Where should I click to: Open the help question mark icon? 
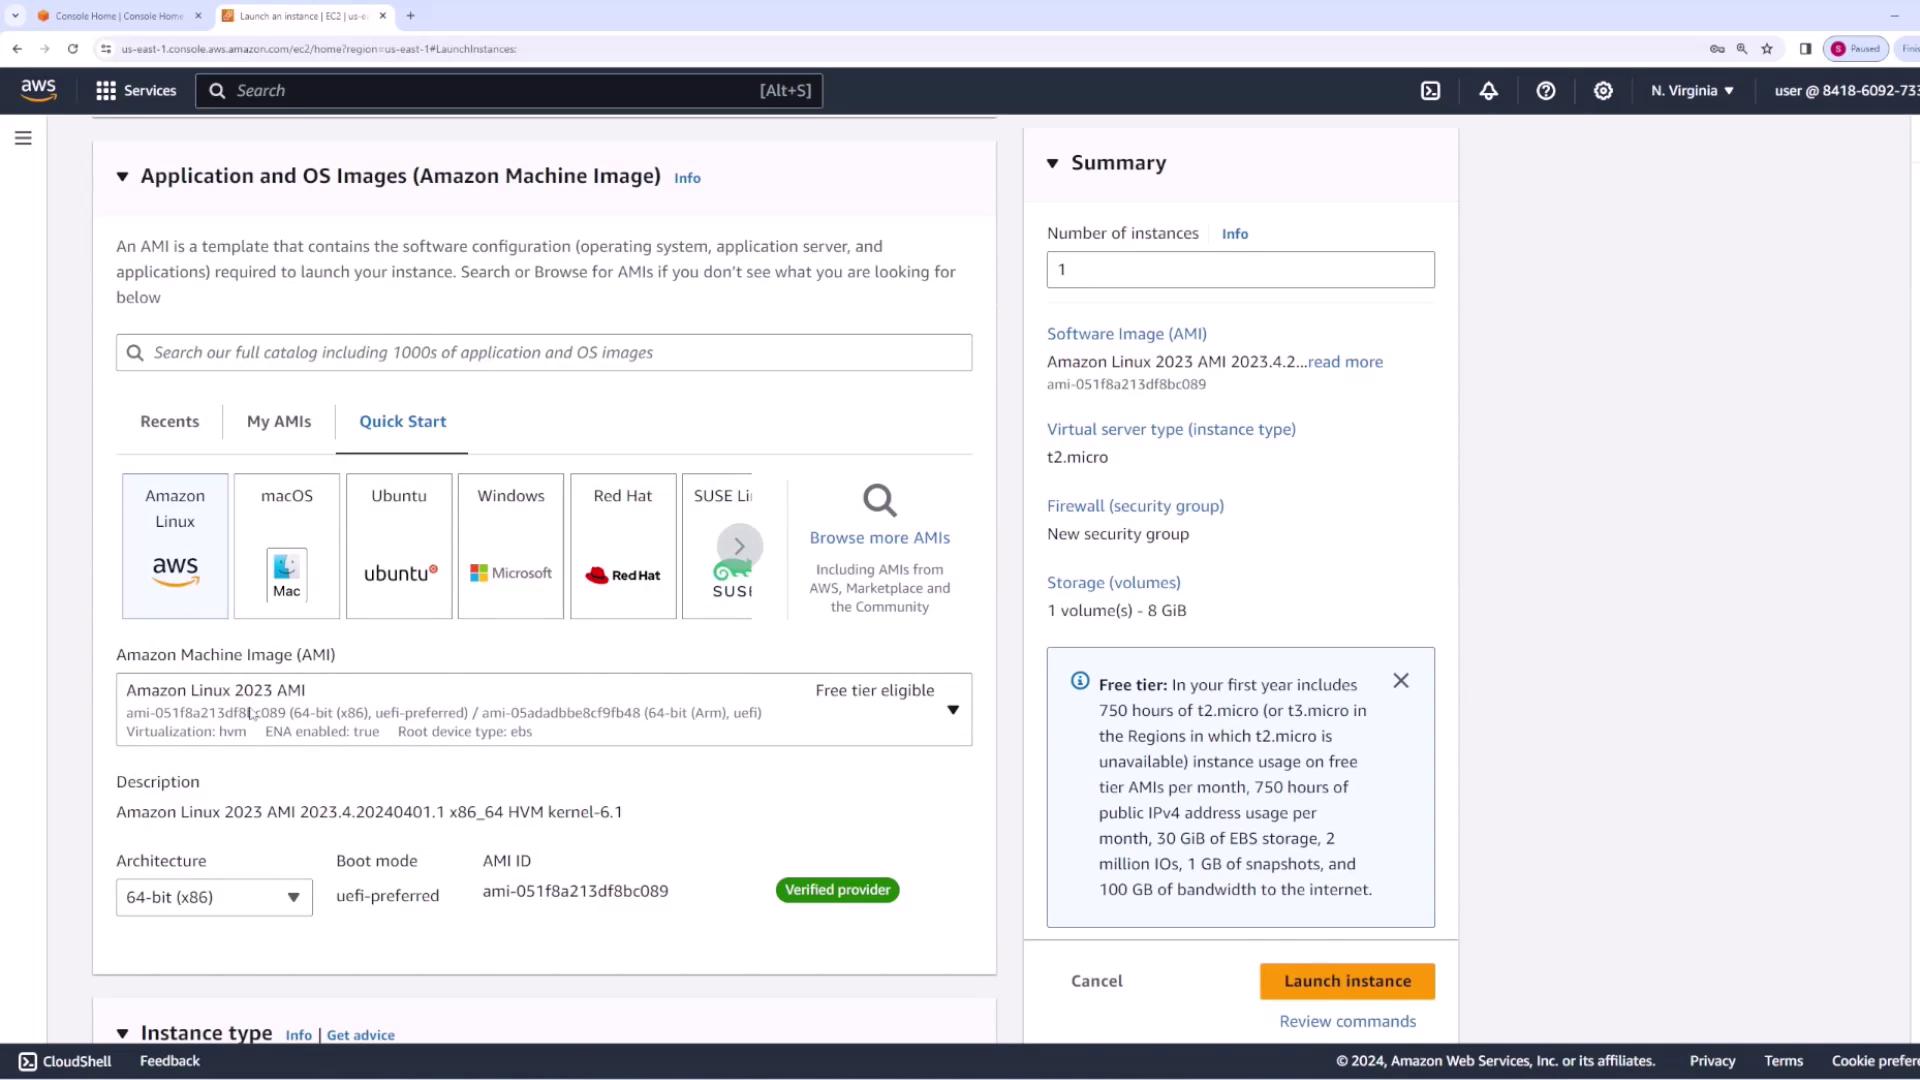click(1545, 91)
